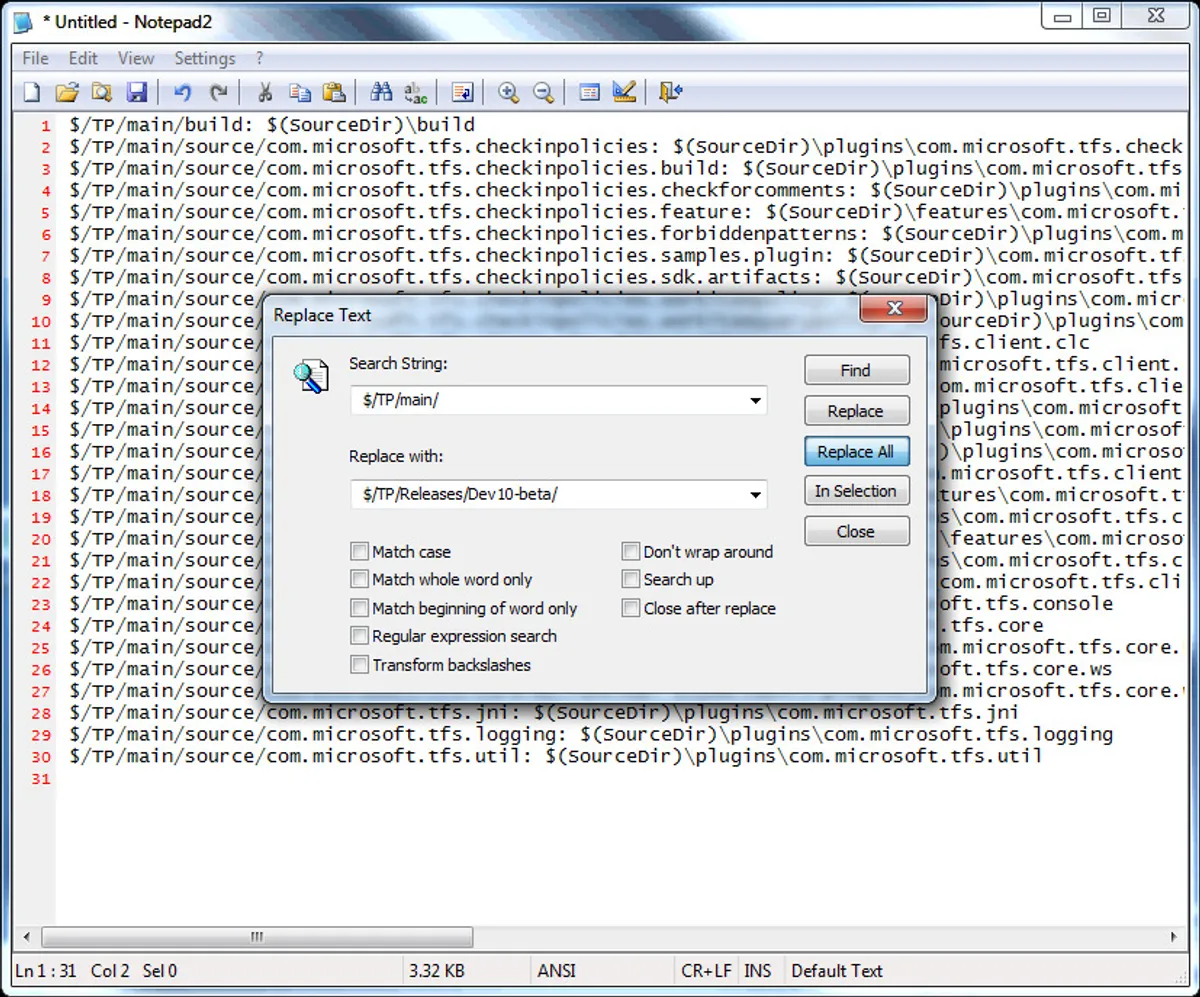The height and width of the screenshot is (997, 1200).
Task: Click the Exit door toolbar icon
Action: tap(671, 93)
